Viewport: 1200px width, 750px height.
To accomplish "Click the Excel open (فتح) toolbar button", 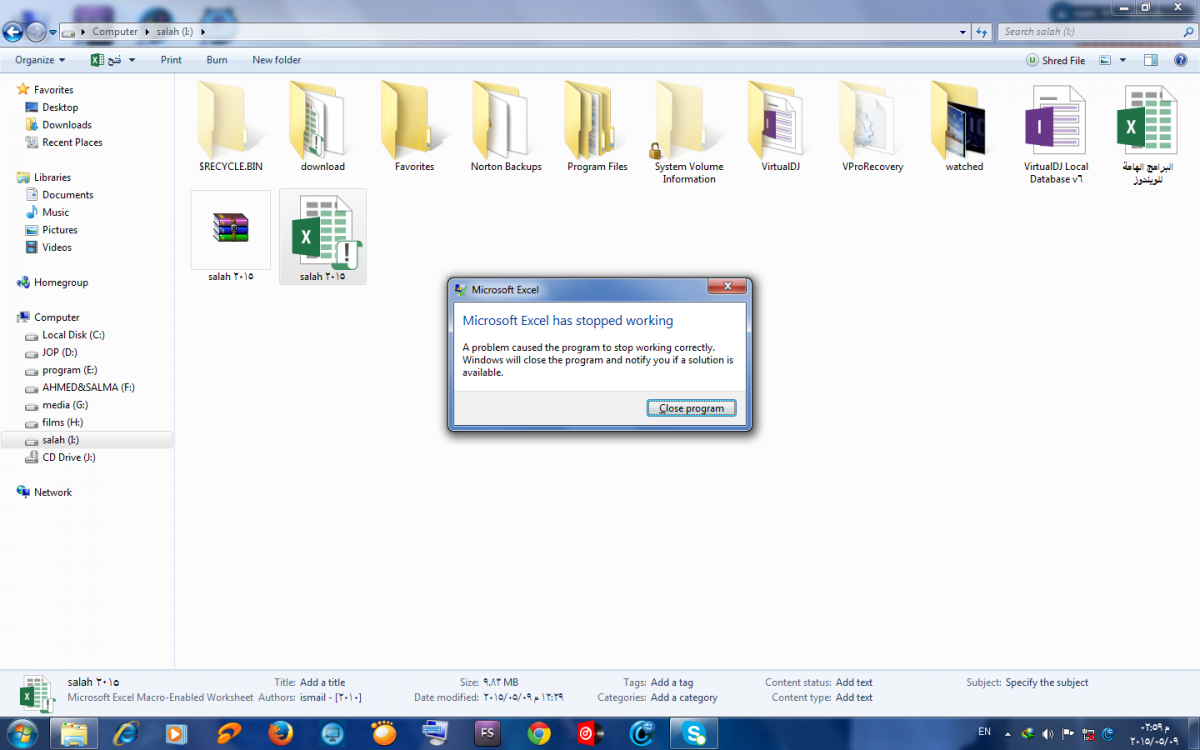I will [106, 60].
